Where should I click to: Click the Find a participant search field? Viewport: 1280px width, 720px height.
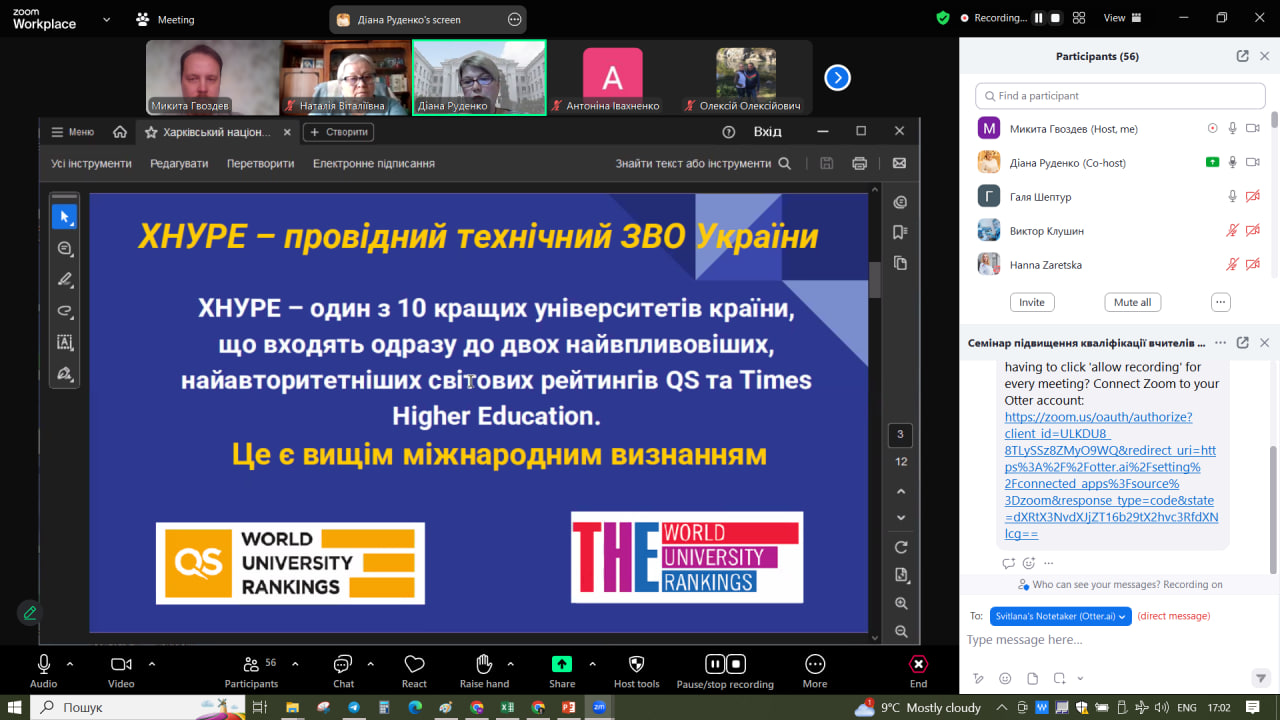tap(1120, 96)
